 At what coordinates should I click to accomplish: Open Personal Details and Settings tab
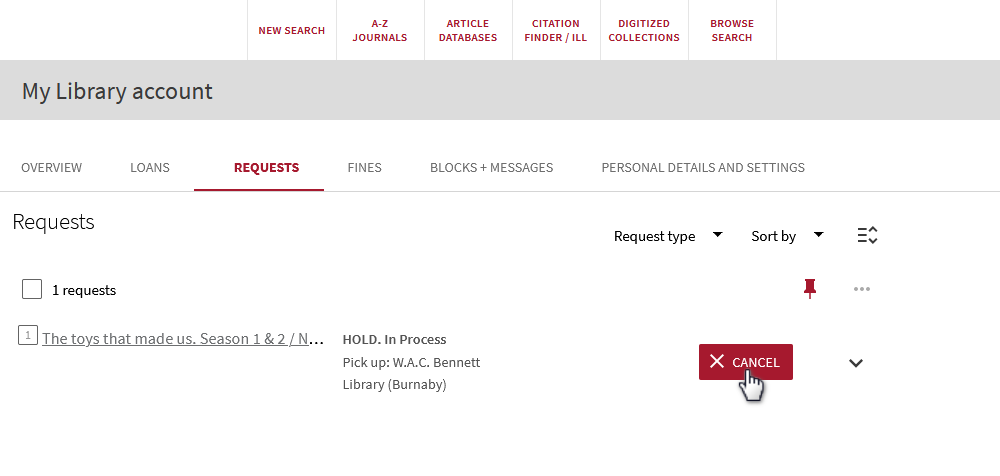tap(703, 168)
